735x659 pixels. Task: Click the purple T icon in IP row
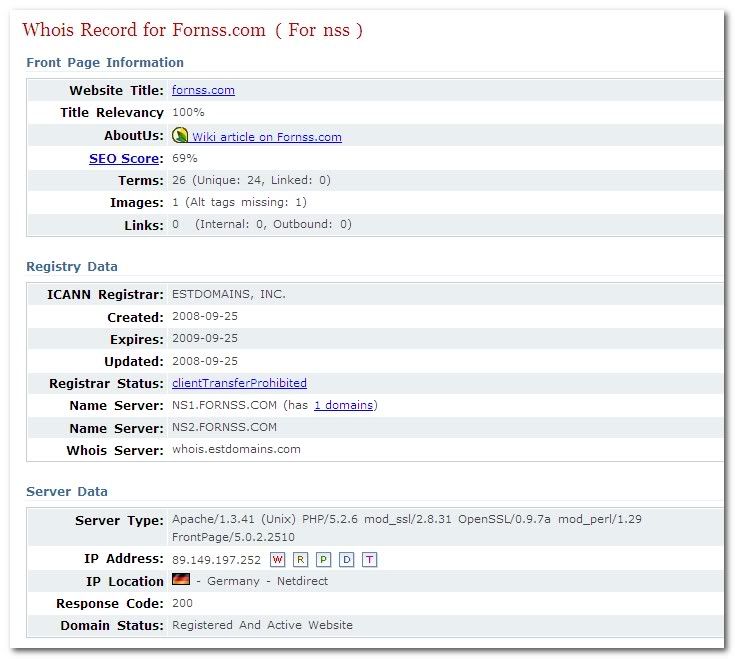(369, 559)
